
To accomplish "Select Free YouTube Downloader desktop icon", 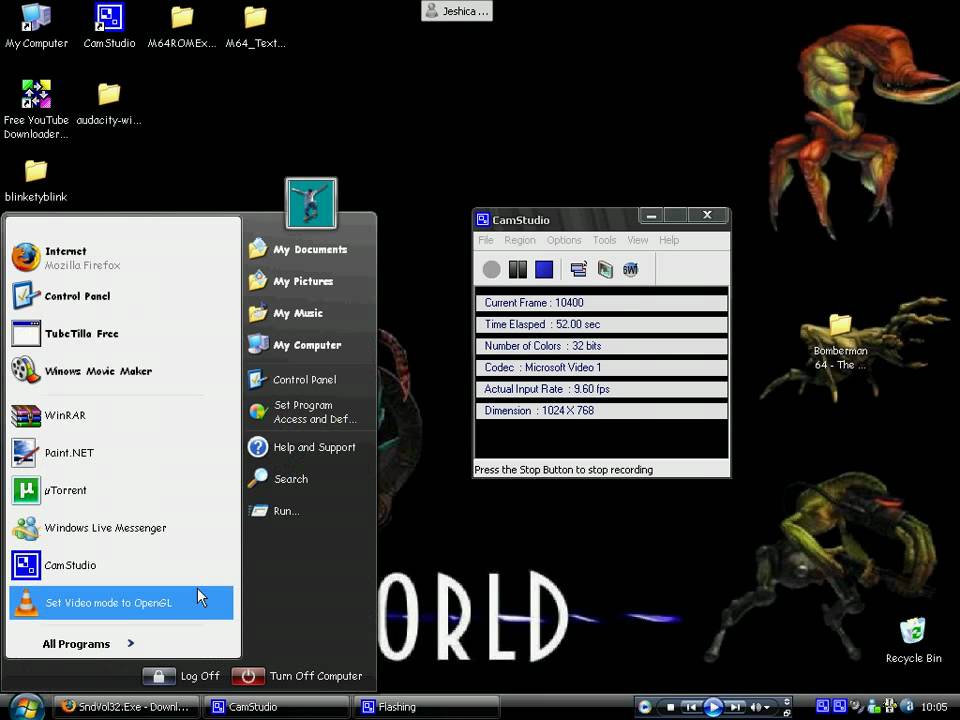I will 36,110.
